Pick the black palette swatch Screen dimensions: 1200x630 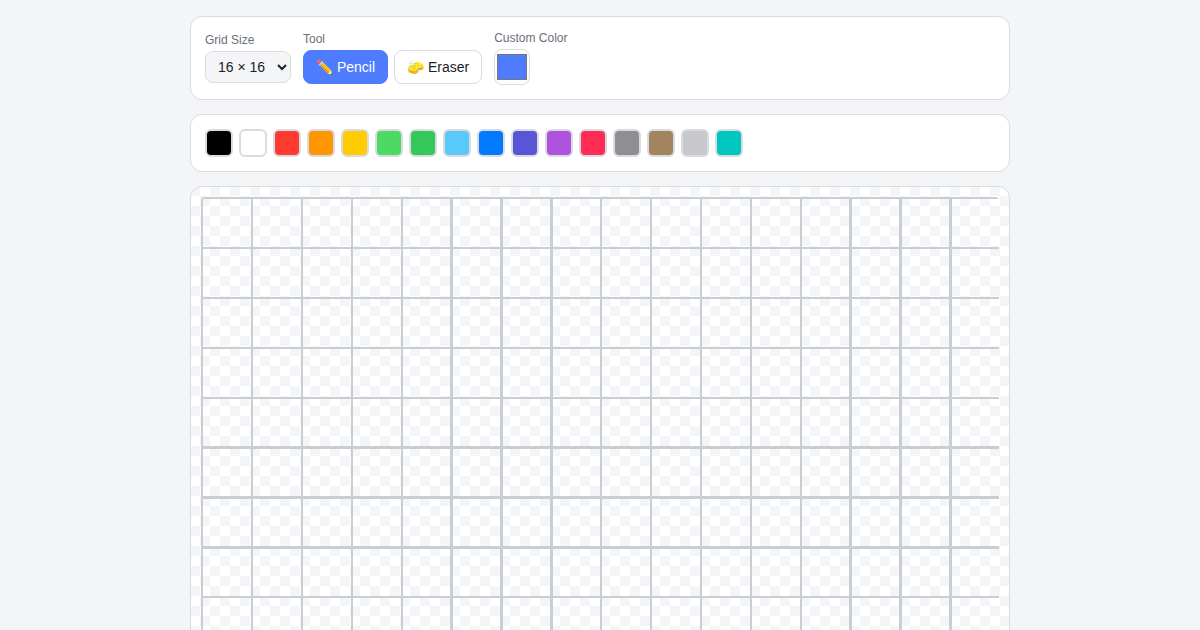219,143
